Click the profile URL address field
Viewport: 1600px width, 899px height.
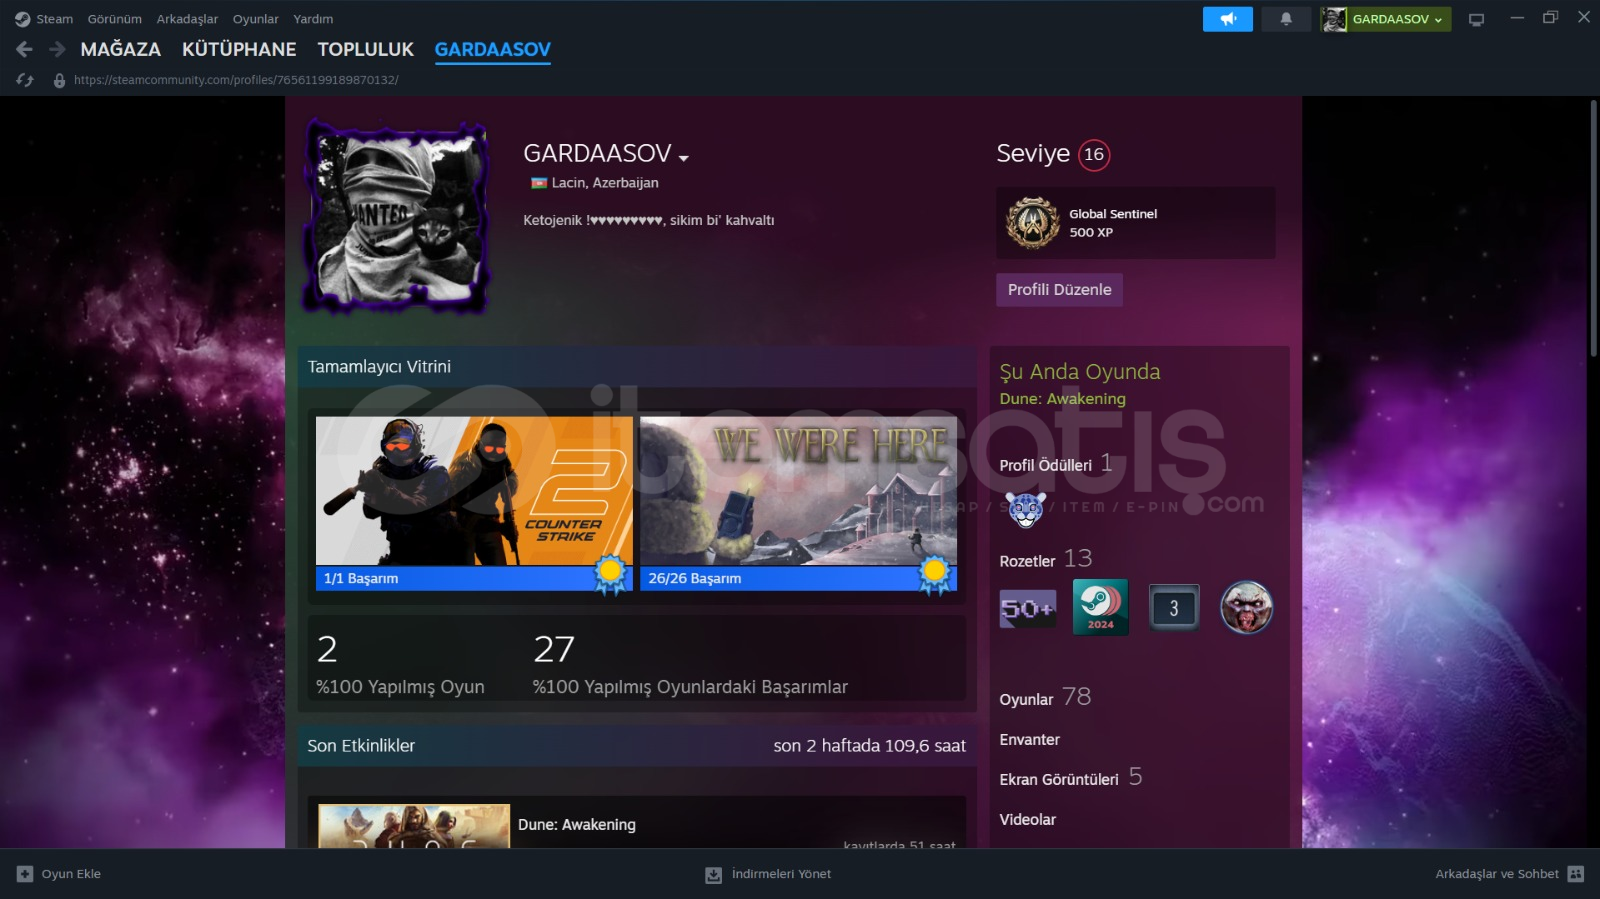click(x=236, y=80)
